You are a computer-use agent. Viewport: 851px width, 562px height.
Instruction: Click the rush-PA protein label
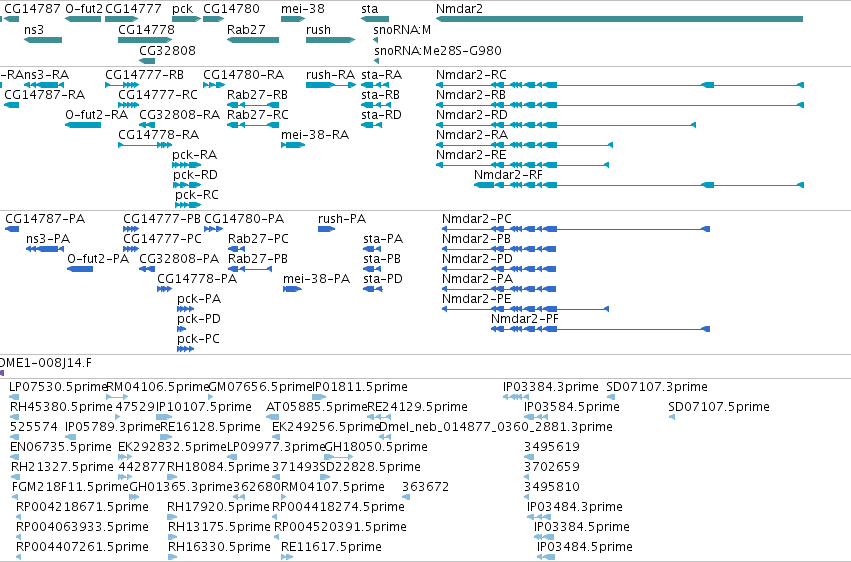pos(342,219)
